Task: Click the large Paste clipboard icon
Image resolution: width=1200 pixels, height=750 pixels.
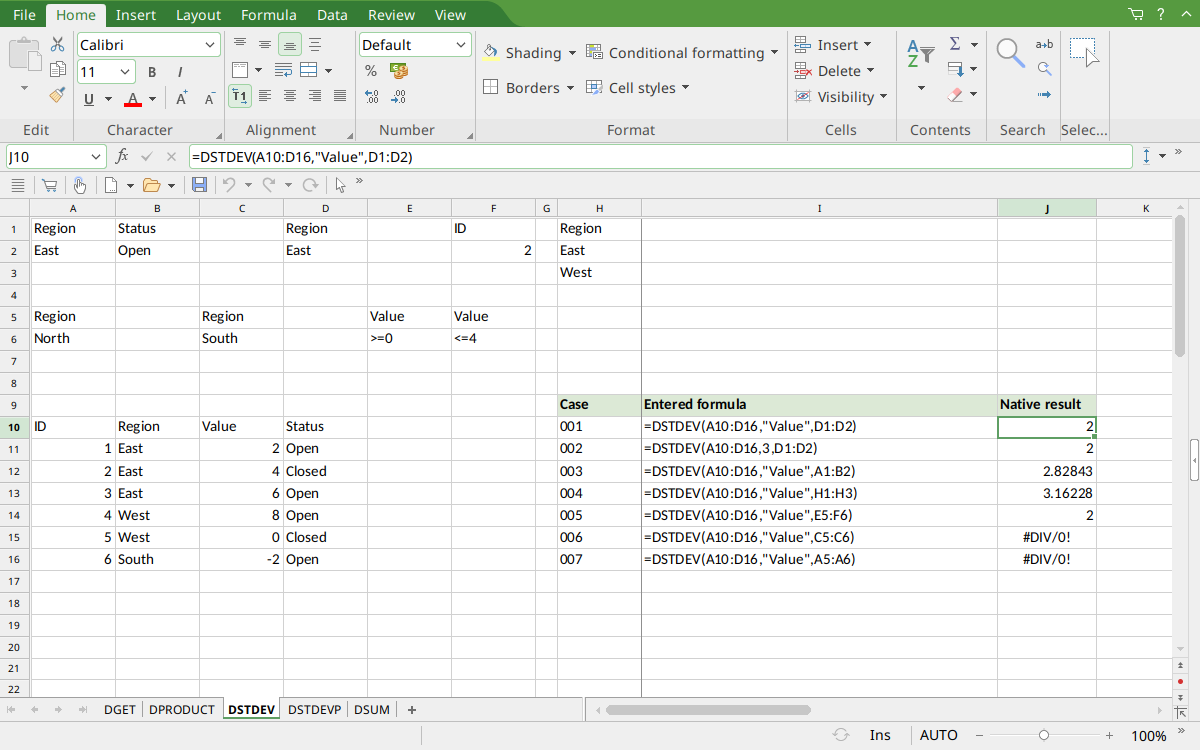Action: point(24,55)
